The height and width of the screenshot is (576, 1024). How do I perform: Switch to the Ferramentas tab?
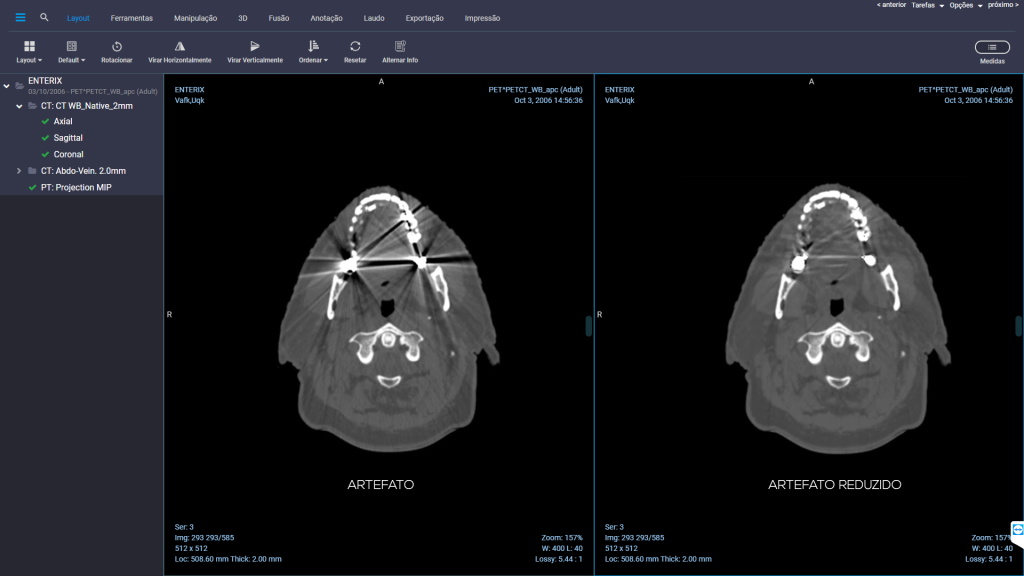point(131,18)
